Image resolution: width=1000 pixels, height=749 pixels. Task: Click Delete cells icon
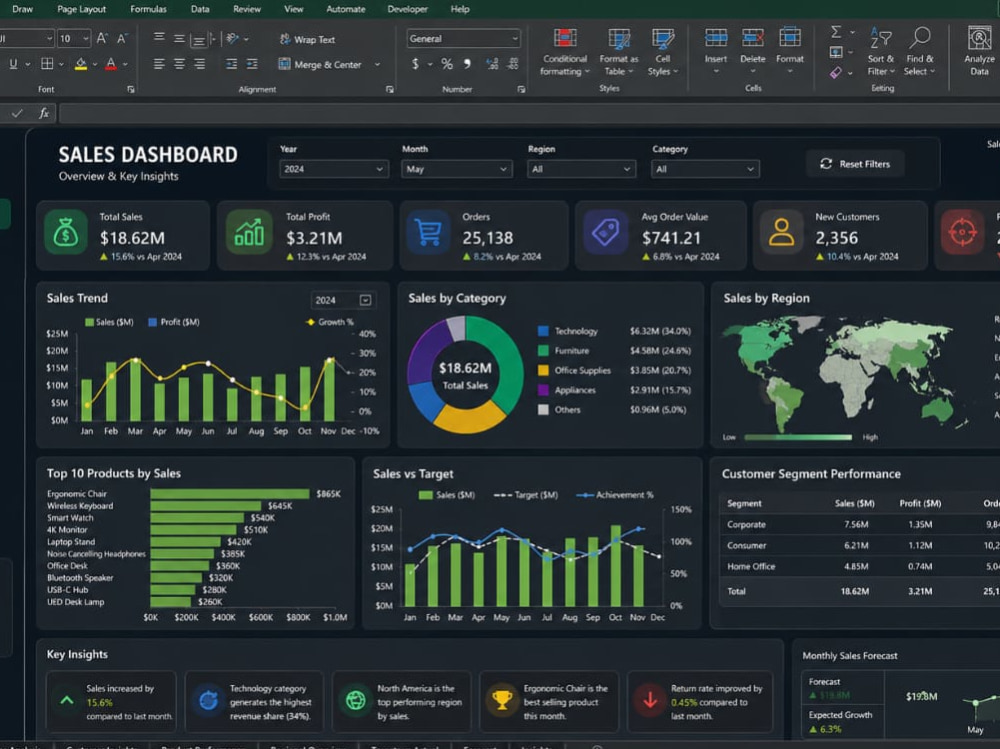753,39
